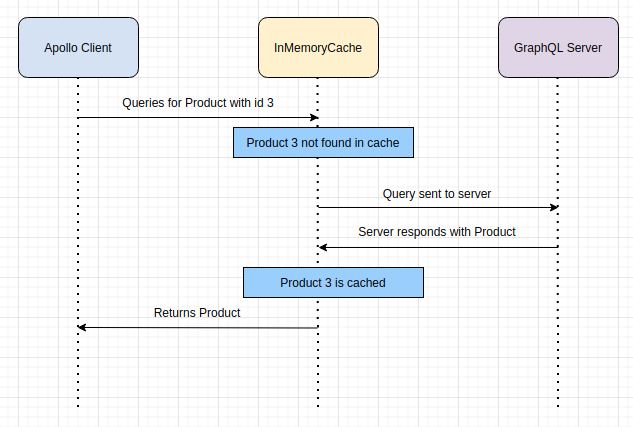
Task: Select the 'Returns Product' label
Action: click(197, 312)
